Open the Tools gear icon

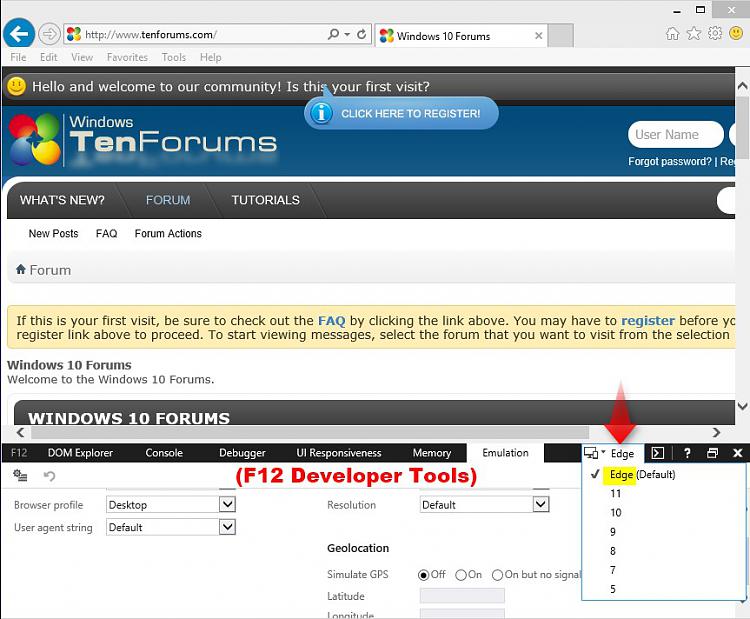[x=715, y=33]
